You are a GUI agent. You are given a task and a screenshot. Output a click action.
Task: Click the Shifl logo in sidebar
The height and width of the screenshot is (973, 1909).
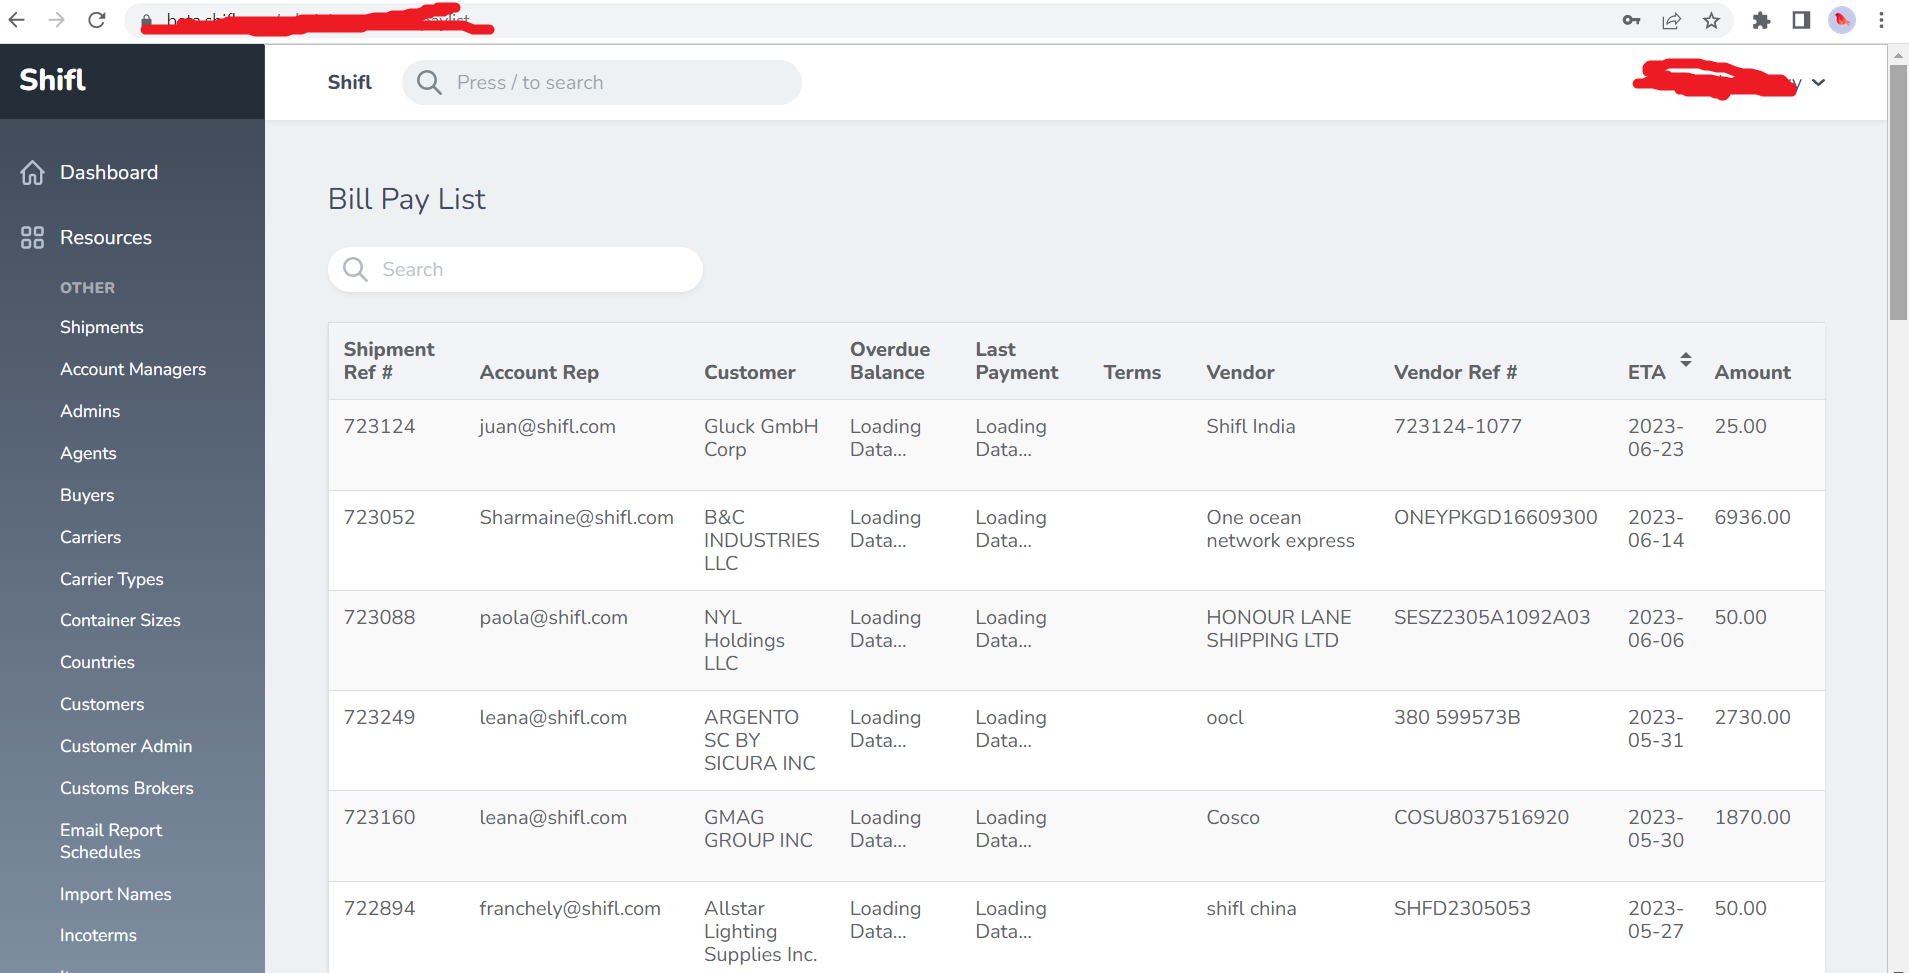(53, 80)
